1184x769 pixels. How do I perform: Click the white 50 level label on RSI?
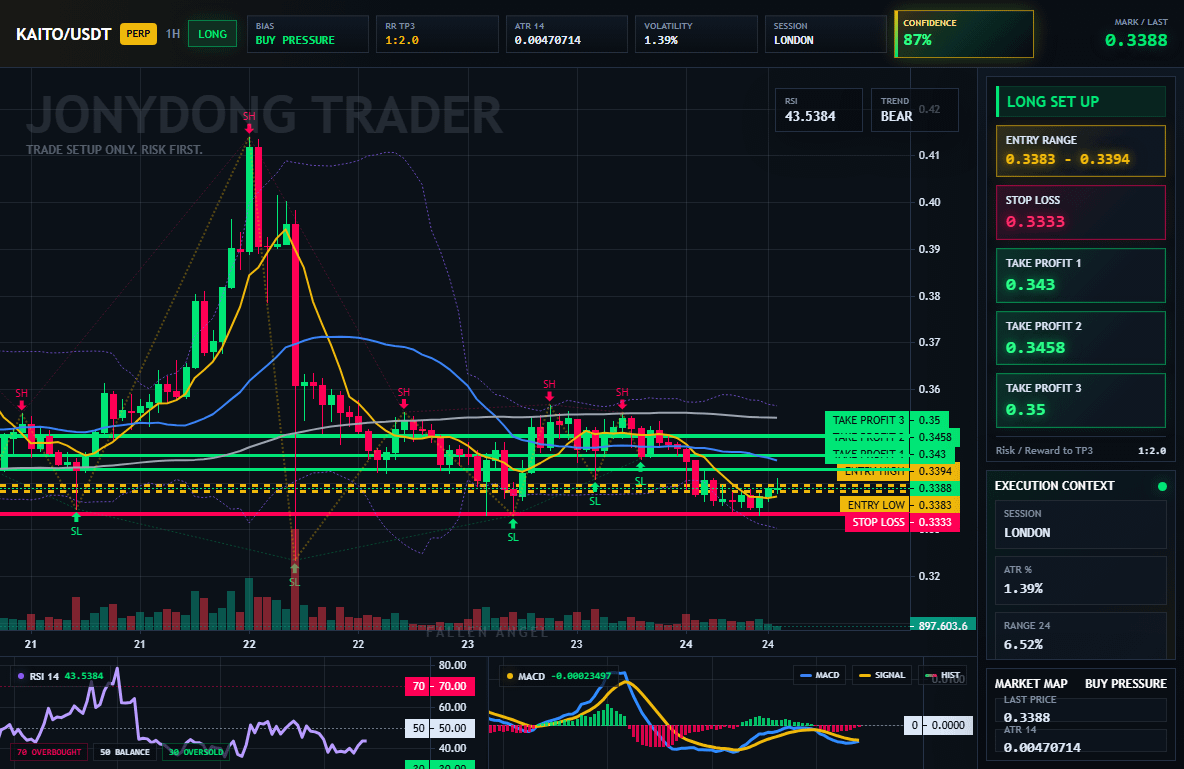[x=441, y=728]
